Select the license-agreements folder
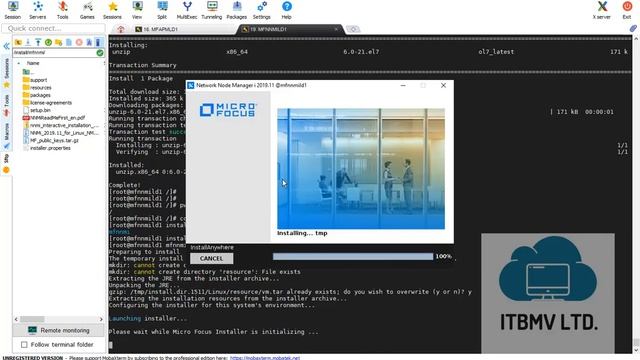The width and height of the screenshot is (640, 360). (x=47, y=103)
